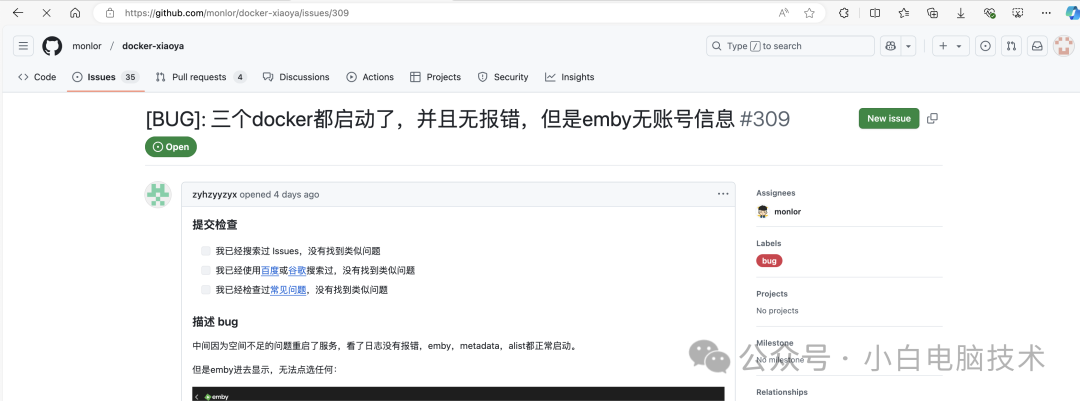Click zyhzyyzyx user avatar
The image size is (1080, 401).
(158, 195)
